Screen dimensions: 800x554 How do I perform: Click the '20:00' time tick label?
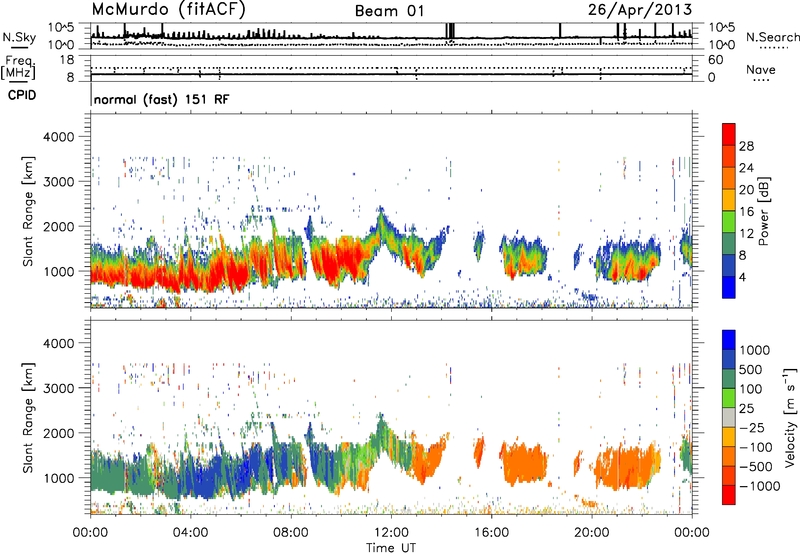point(591,533)
